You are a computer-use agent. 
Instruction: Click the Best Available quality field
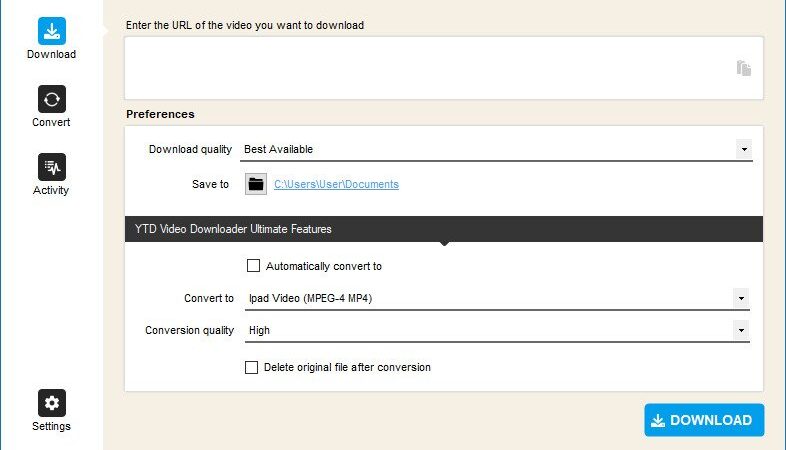click(496, 149)
